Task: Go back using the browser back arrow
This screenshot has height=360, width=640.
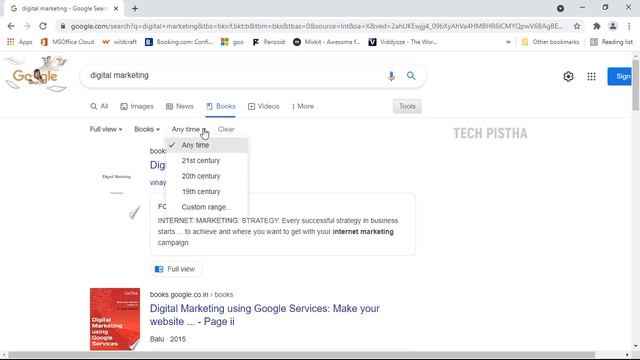Action: pos(11,26)
